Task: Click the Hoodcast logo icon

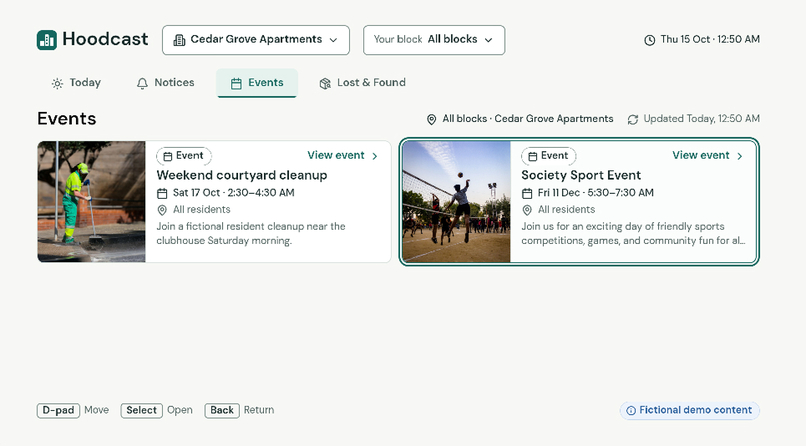Action: tap(47, 40)
